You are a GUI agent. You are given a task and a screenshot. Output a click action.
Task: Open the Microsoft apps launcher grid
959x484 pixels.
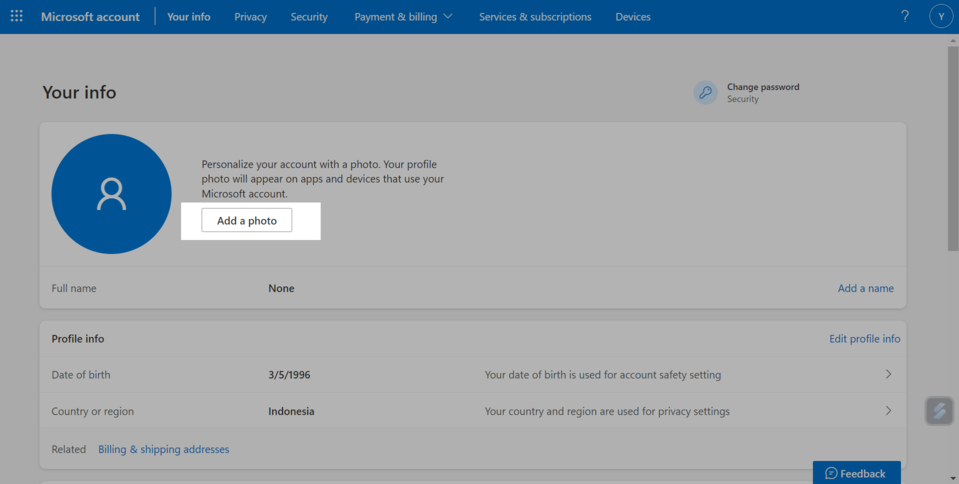tap(17, 17)
